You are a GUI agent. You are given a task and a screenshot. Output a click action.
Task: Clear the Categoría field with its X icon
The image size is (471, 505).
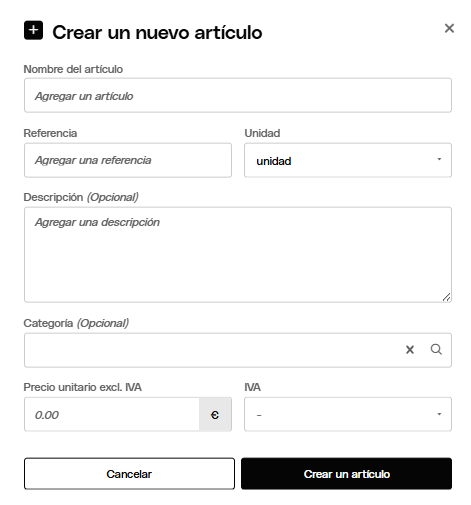[x=410, y=350]
